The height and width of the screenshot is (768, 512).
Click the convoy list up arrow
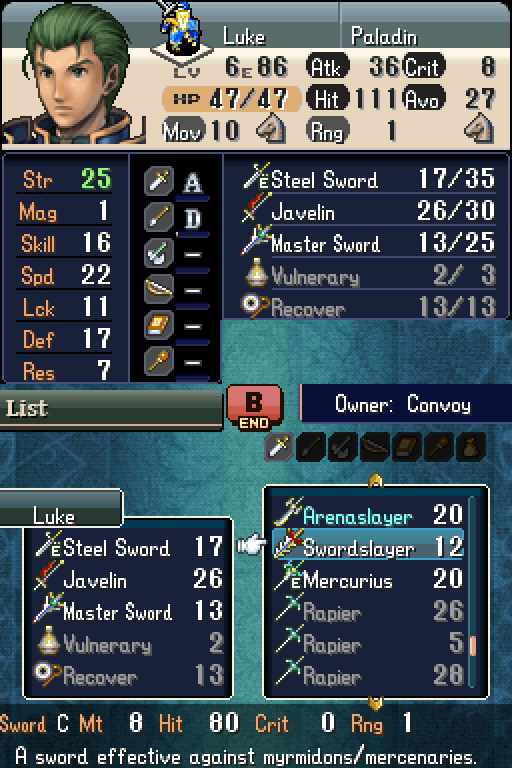coord(375,480)
